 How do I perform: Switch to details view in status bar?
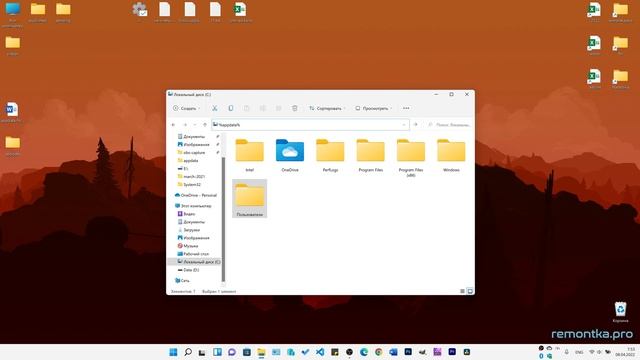[462, 291]
